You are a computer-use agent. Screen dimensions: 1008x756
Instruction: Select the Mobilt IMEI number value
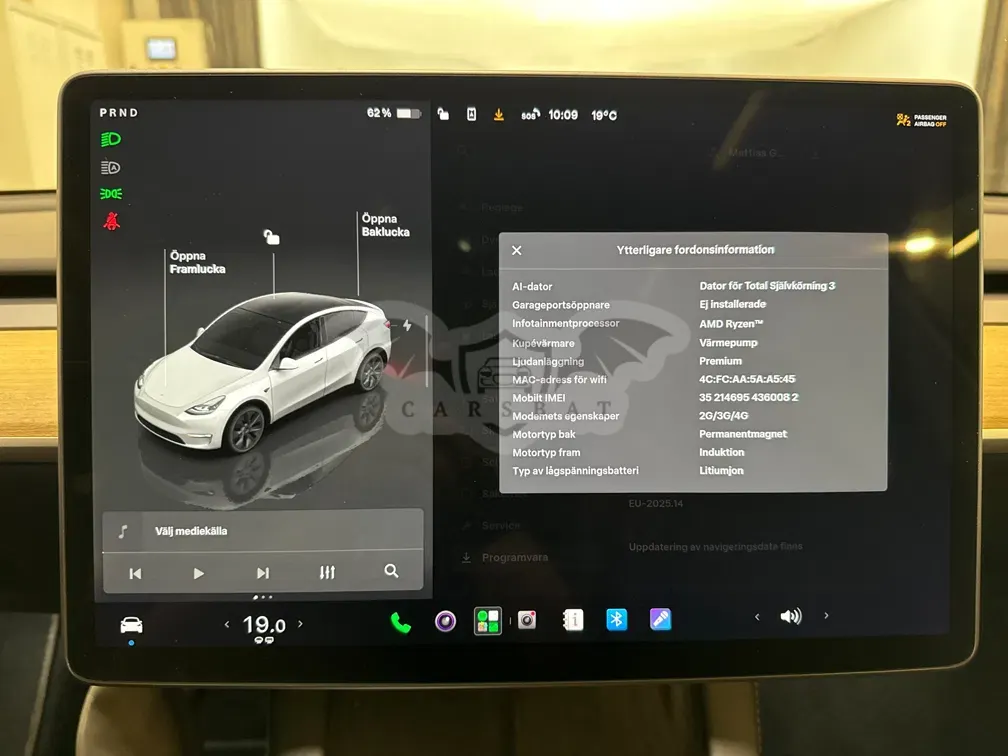click(x=748, y=397)
